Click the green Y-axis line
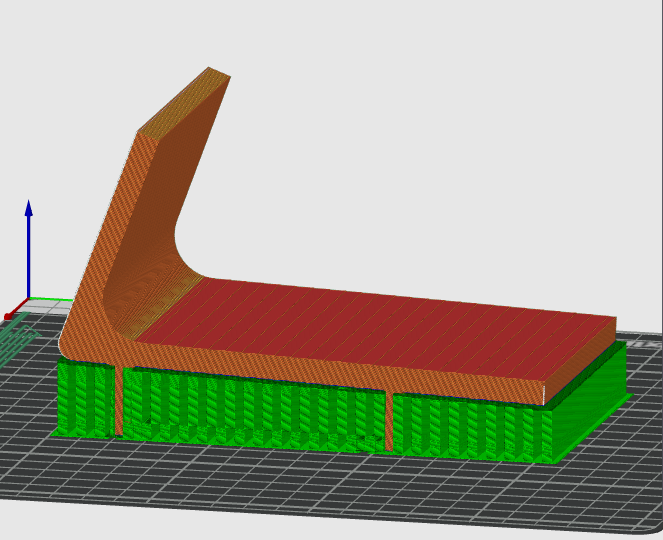This screenshot has width=663, height=540. pyautogui.click(x=52, y=299)
